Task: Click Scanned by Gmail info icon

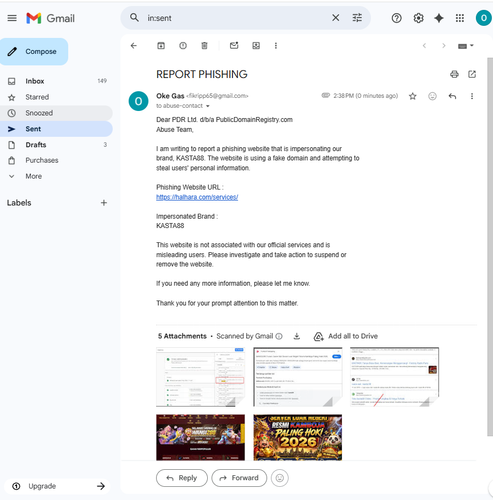Action: [279, 336]
